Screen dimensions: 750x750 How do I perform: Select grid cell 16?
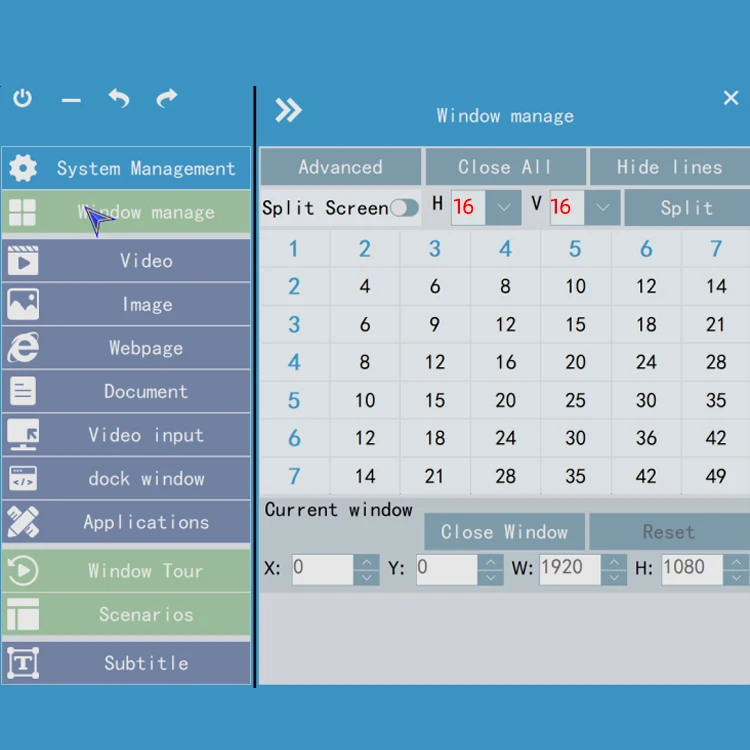click(506, 362)
